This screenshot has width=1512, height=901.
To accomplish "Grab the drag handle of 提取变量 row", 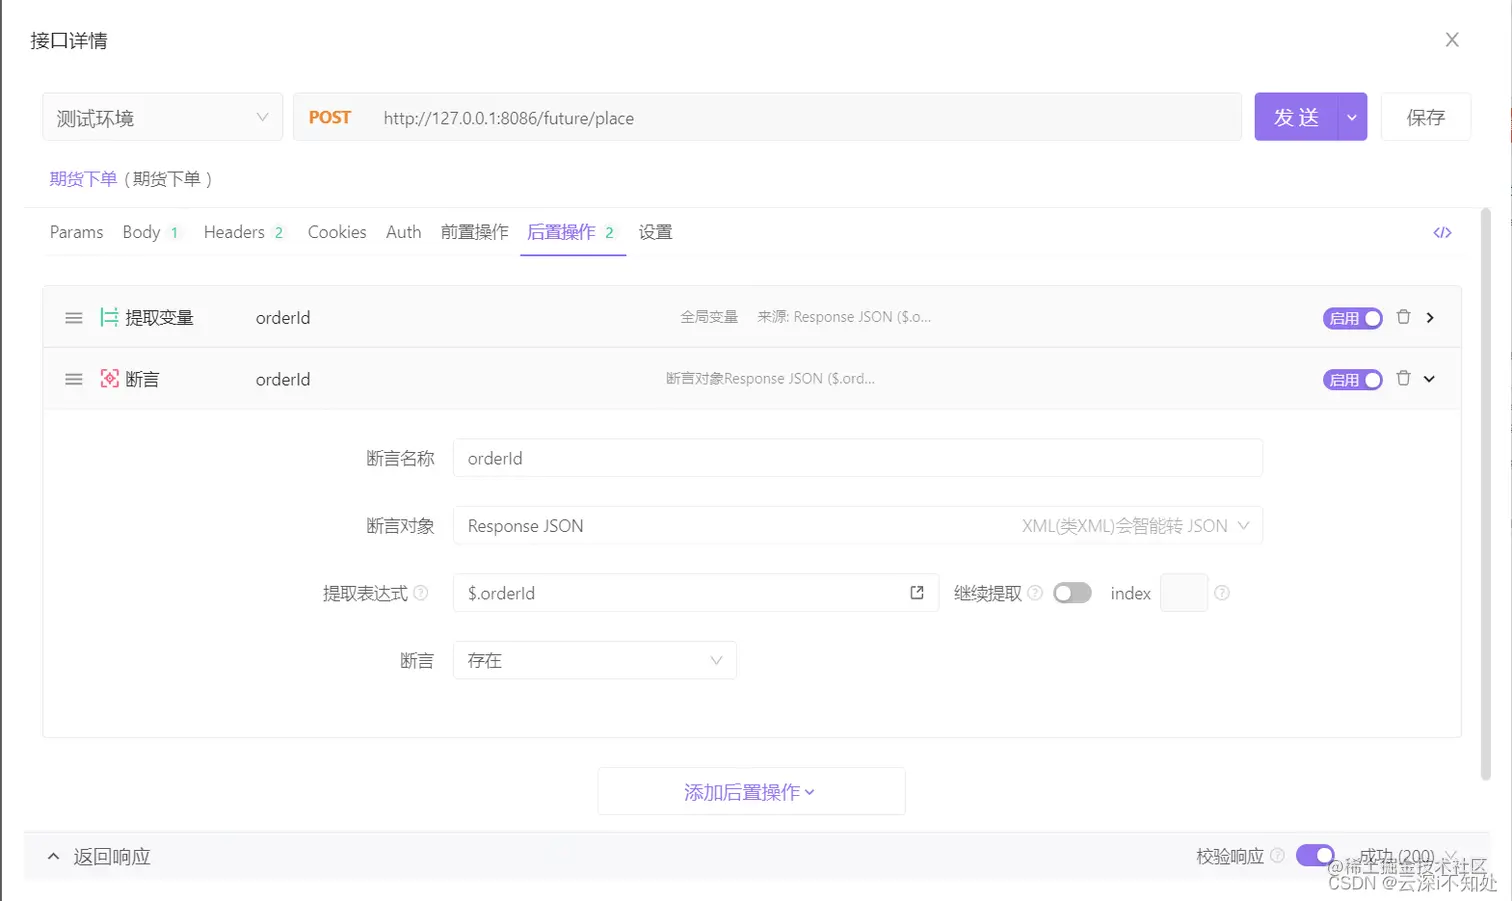I will (74, 318).
